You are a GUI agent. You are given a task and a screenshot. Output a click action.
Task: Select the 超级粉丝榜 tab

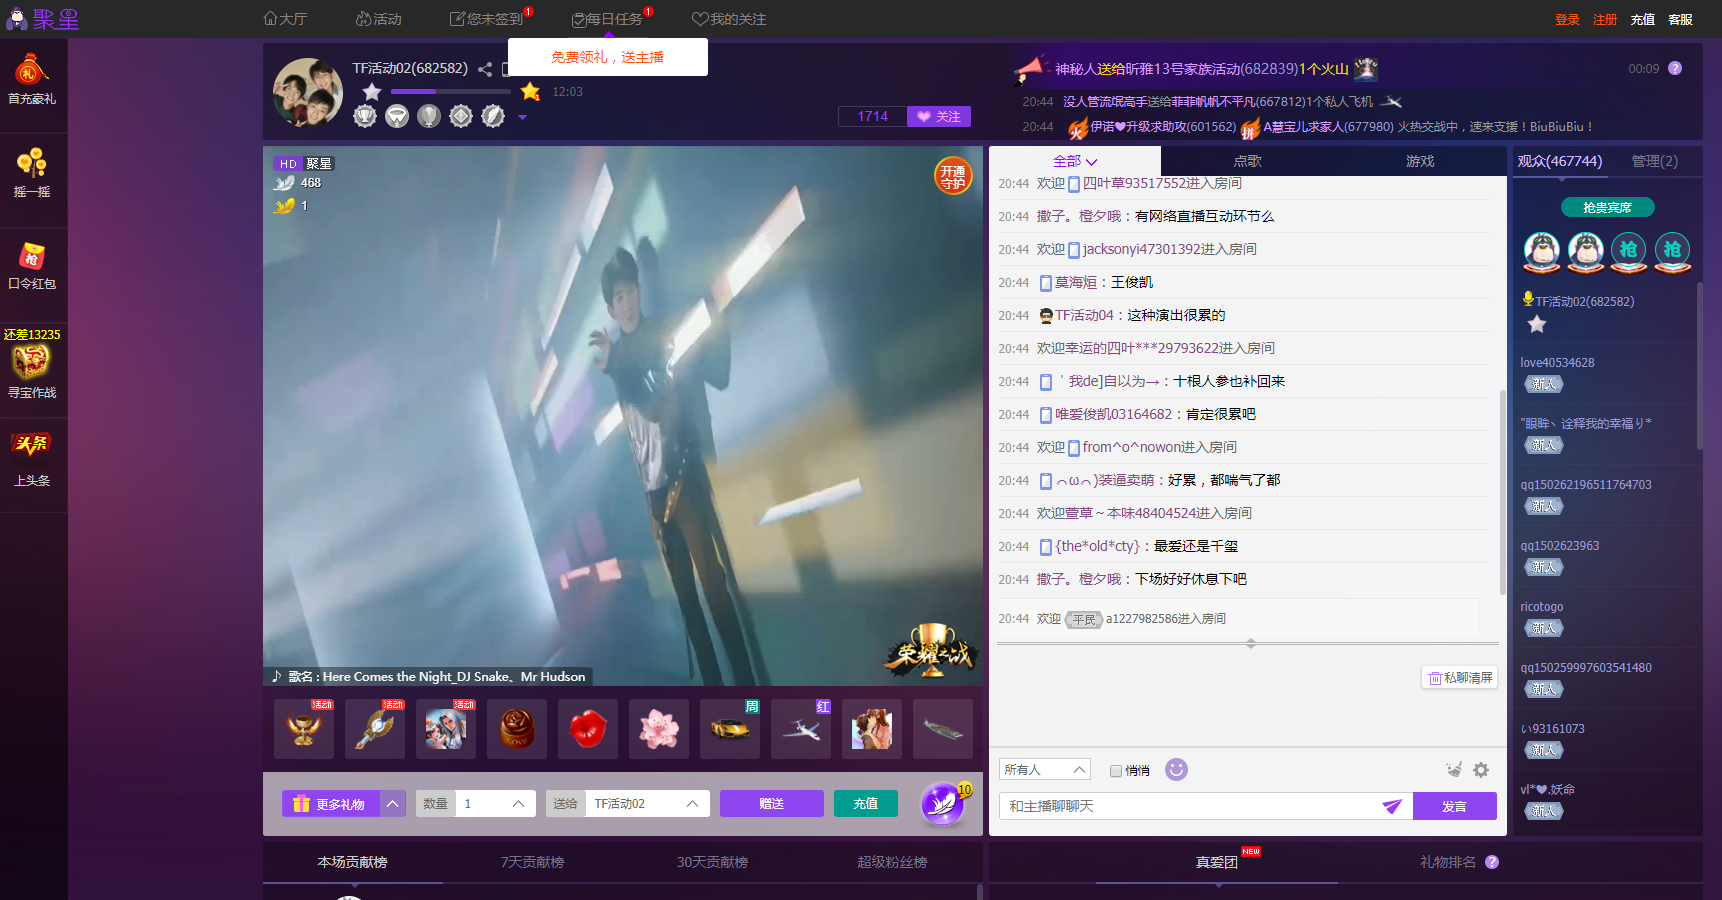pyautogui.click(x=892, y=862)
